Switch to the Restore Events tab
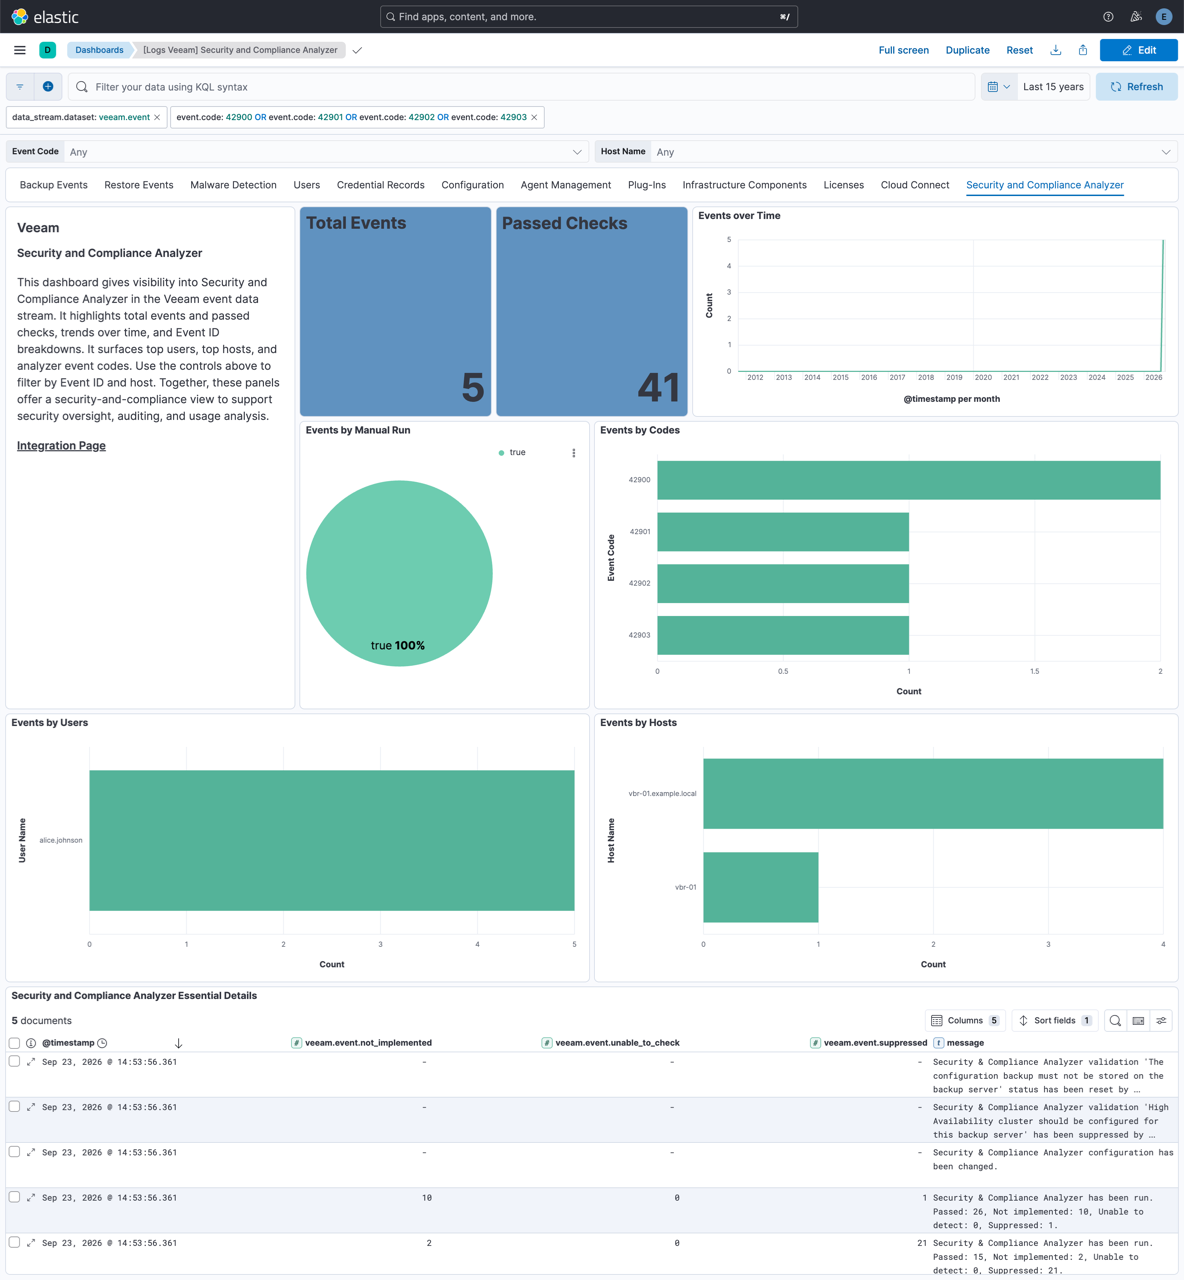 click(x=139, y=185)
